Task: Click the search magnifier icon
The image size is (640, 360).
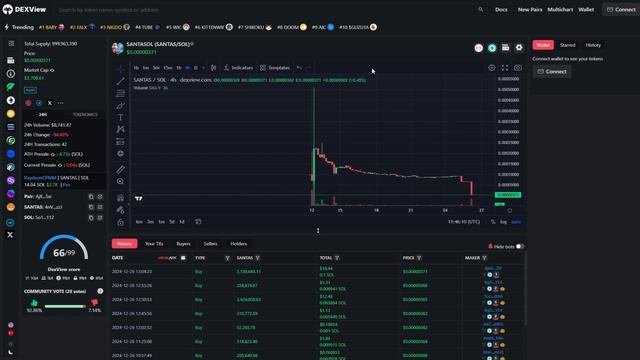Action: click(x=480, y=9)
